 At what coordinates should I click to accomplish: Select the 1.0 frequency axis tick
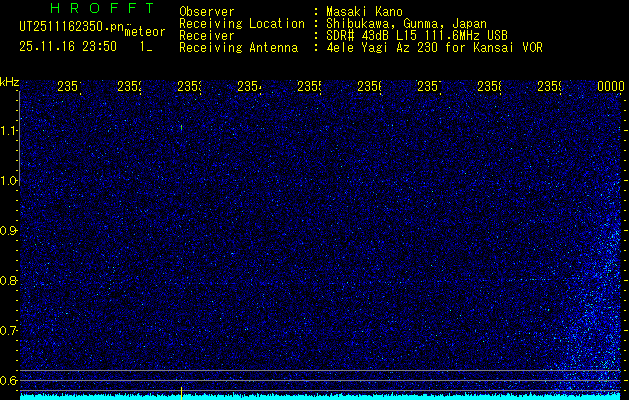click(x=9, y=181)
